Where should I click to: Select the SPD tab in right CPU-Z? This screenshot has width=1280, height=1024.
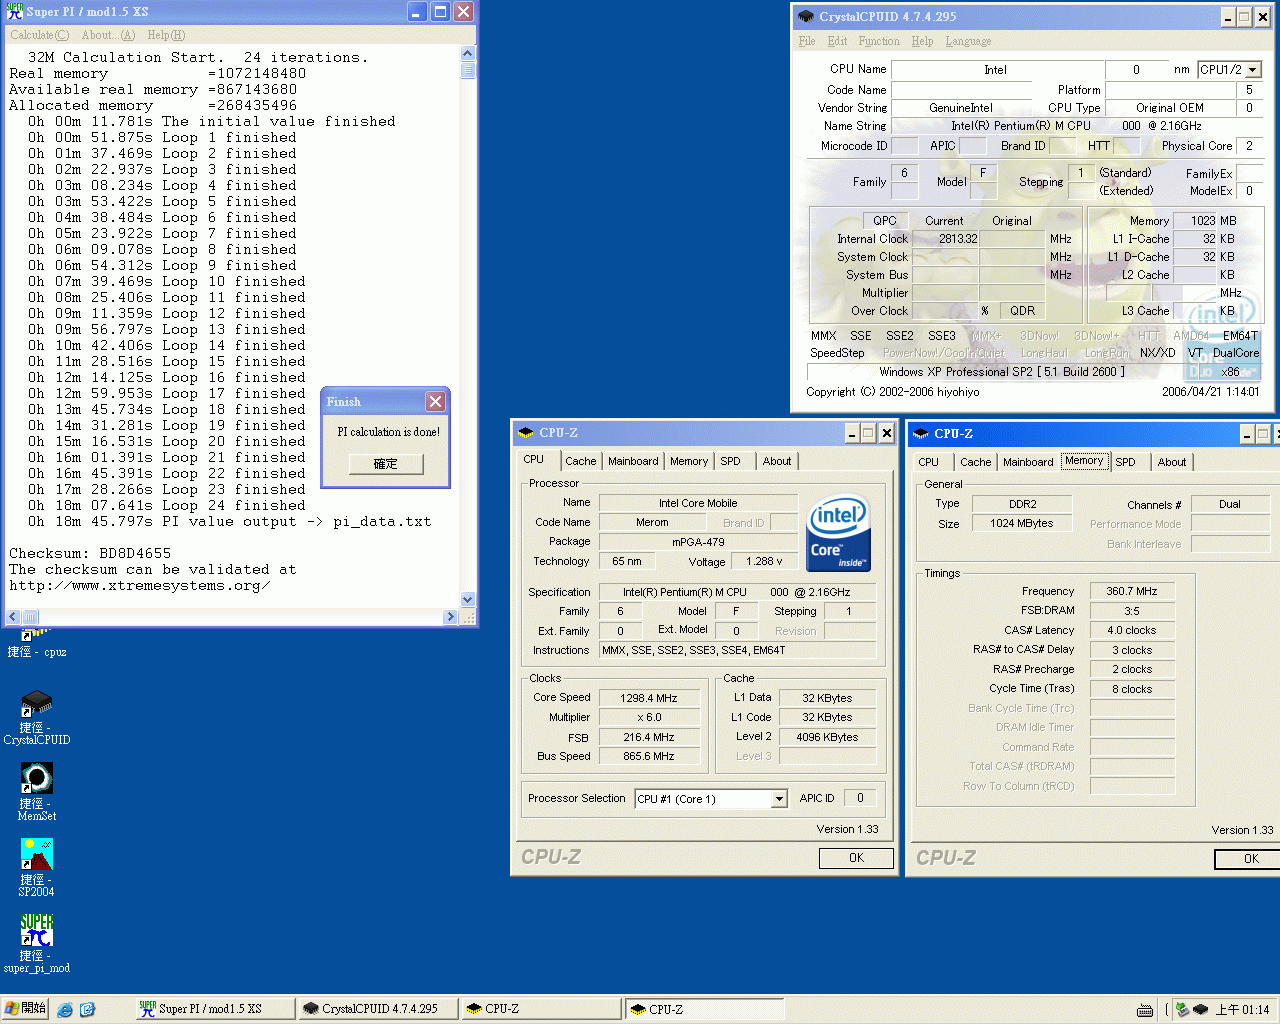pyautogui.click(x=1126, y=462)
